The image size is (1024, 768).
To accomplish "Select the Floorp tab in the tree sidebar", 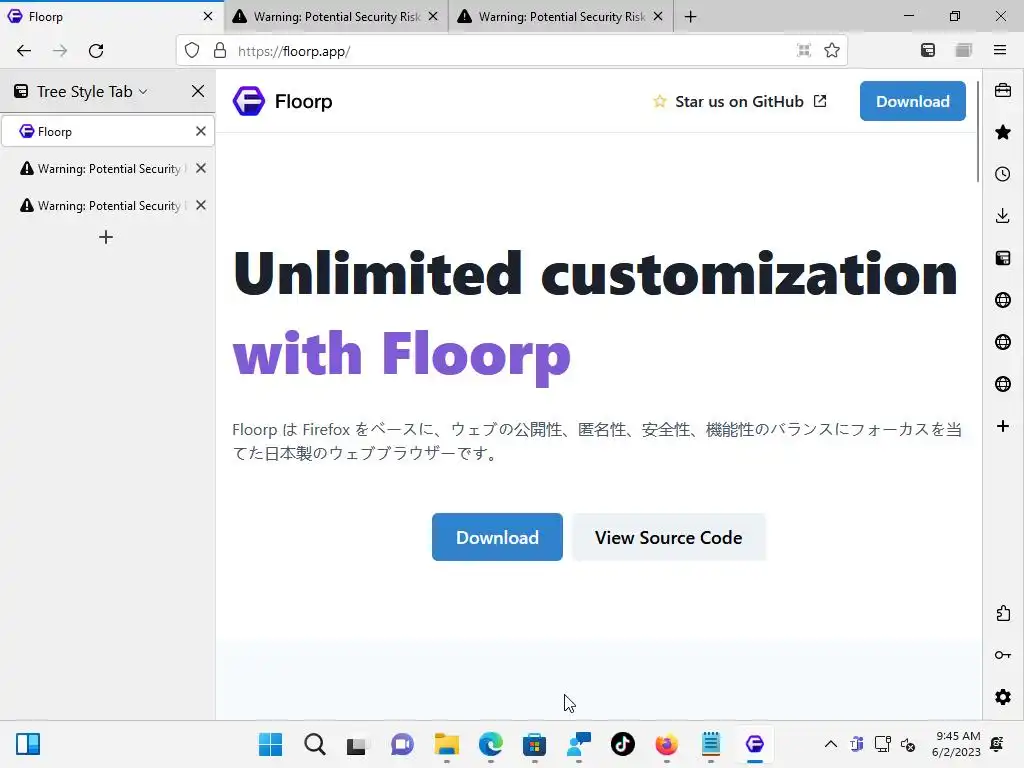I will (x=108, y=131).
